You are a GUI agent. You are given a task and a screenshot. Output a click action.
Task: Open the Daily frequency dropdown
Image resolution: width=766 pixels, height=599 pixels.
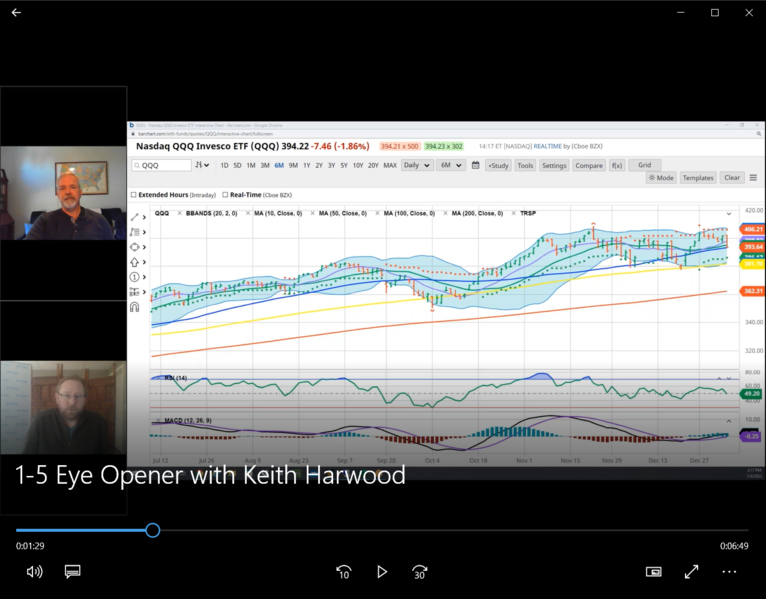416,165
